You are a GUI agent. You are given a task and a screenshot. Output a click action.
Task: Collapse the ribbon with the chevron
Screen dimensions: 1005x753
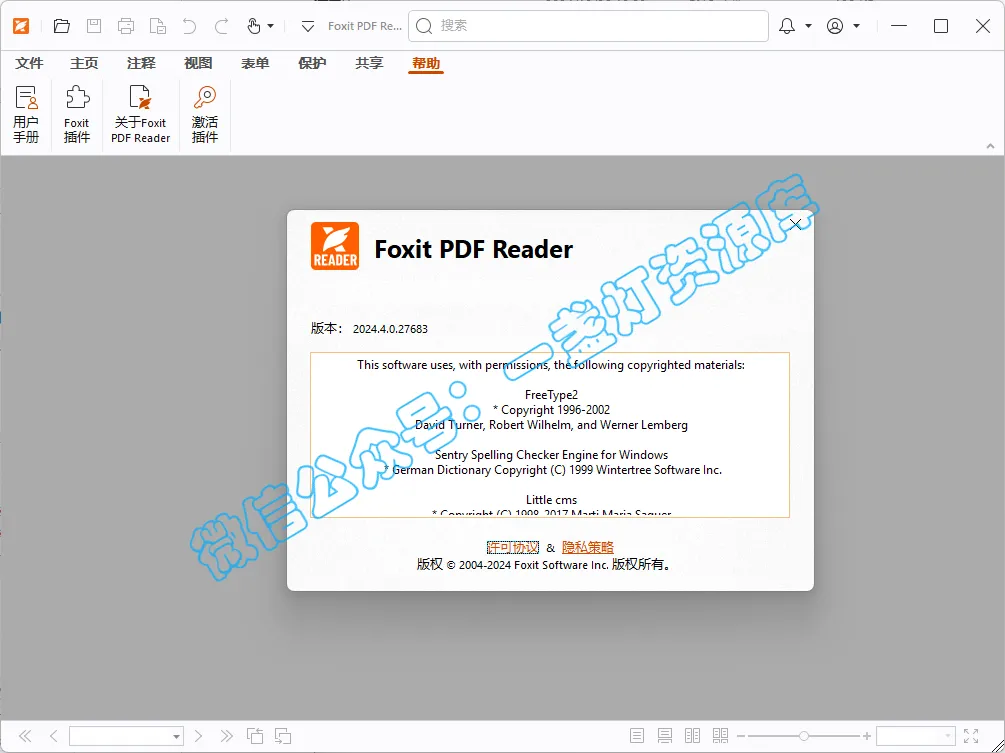[x=990, y=146]
